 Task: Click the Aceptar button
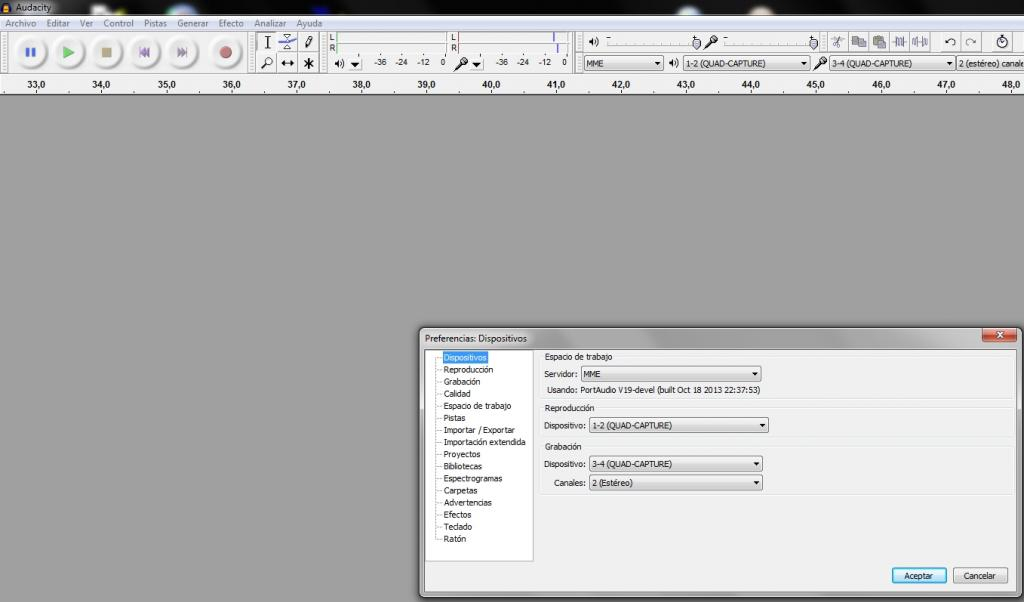pyautogui.click(x=918, y=576)
